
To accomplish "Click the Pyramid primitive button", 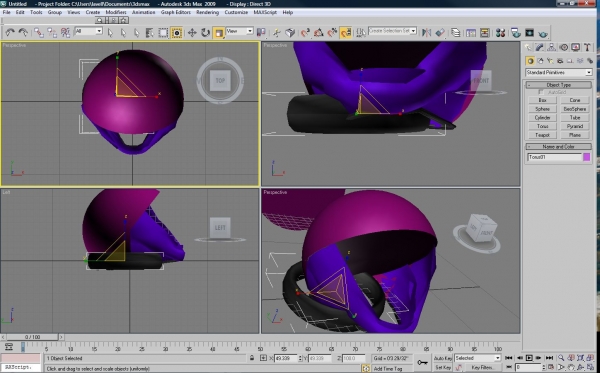I will (x=575, y=126).
